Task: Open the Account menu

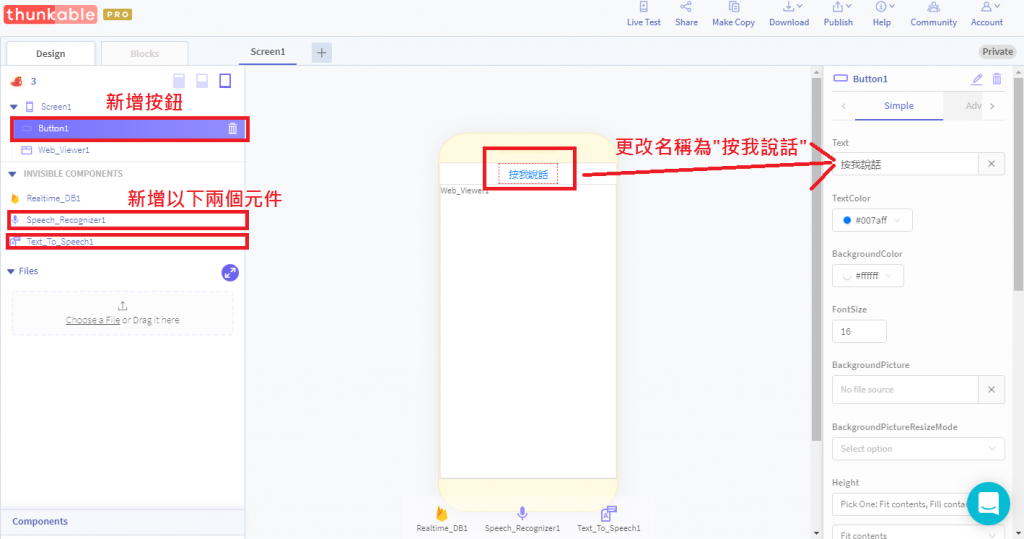Action: click(x=986, y=14)
